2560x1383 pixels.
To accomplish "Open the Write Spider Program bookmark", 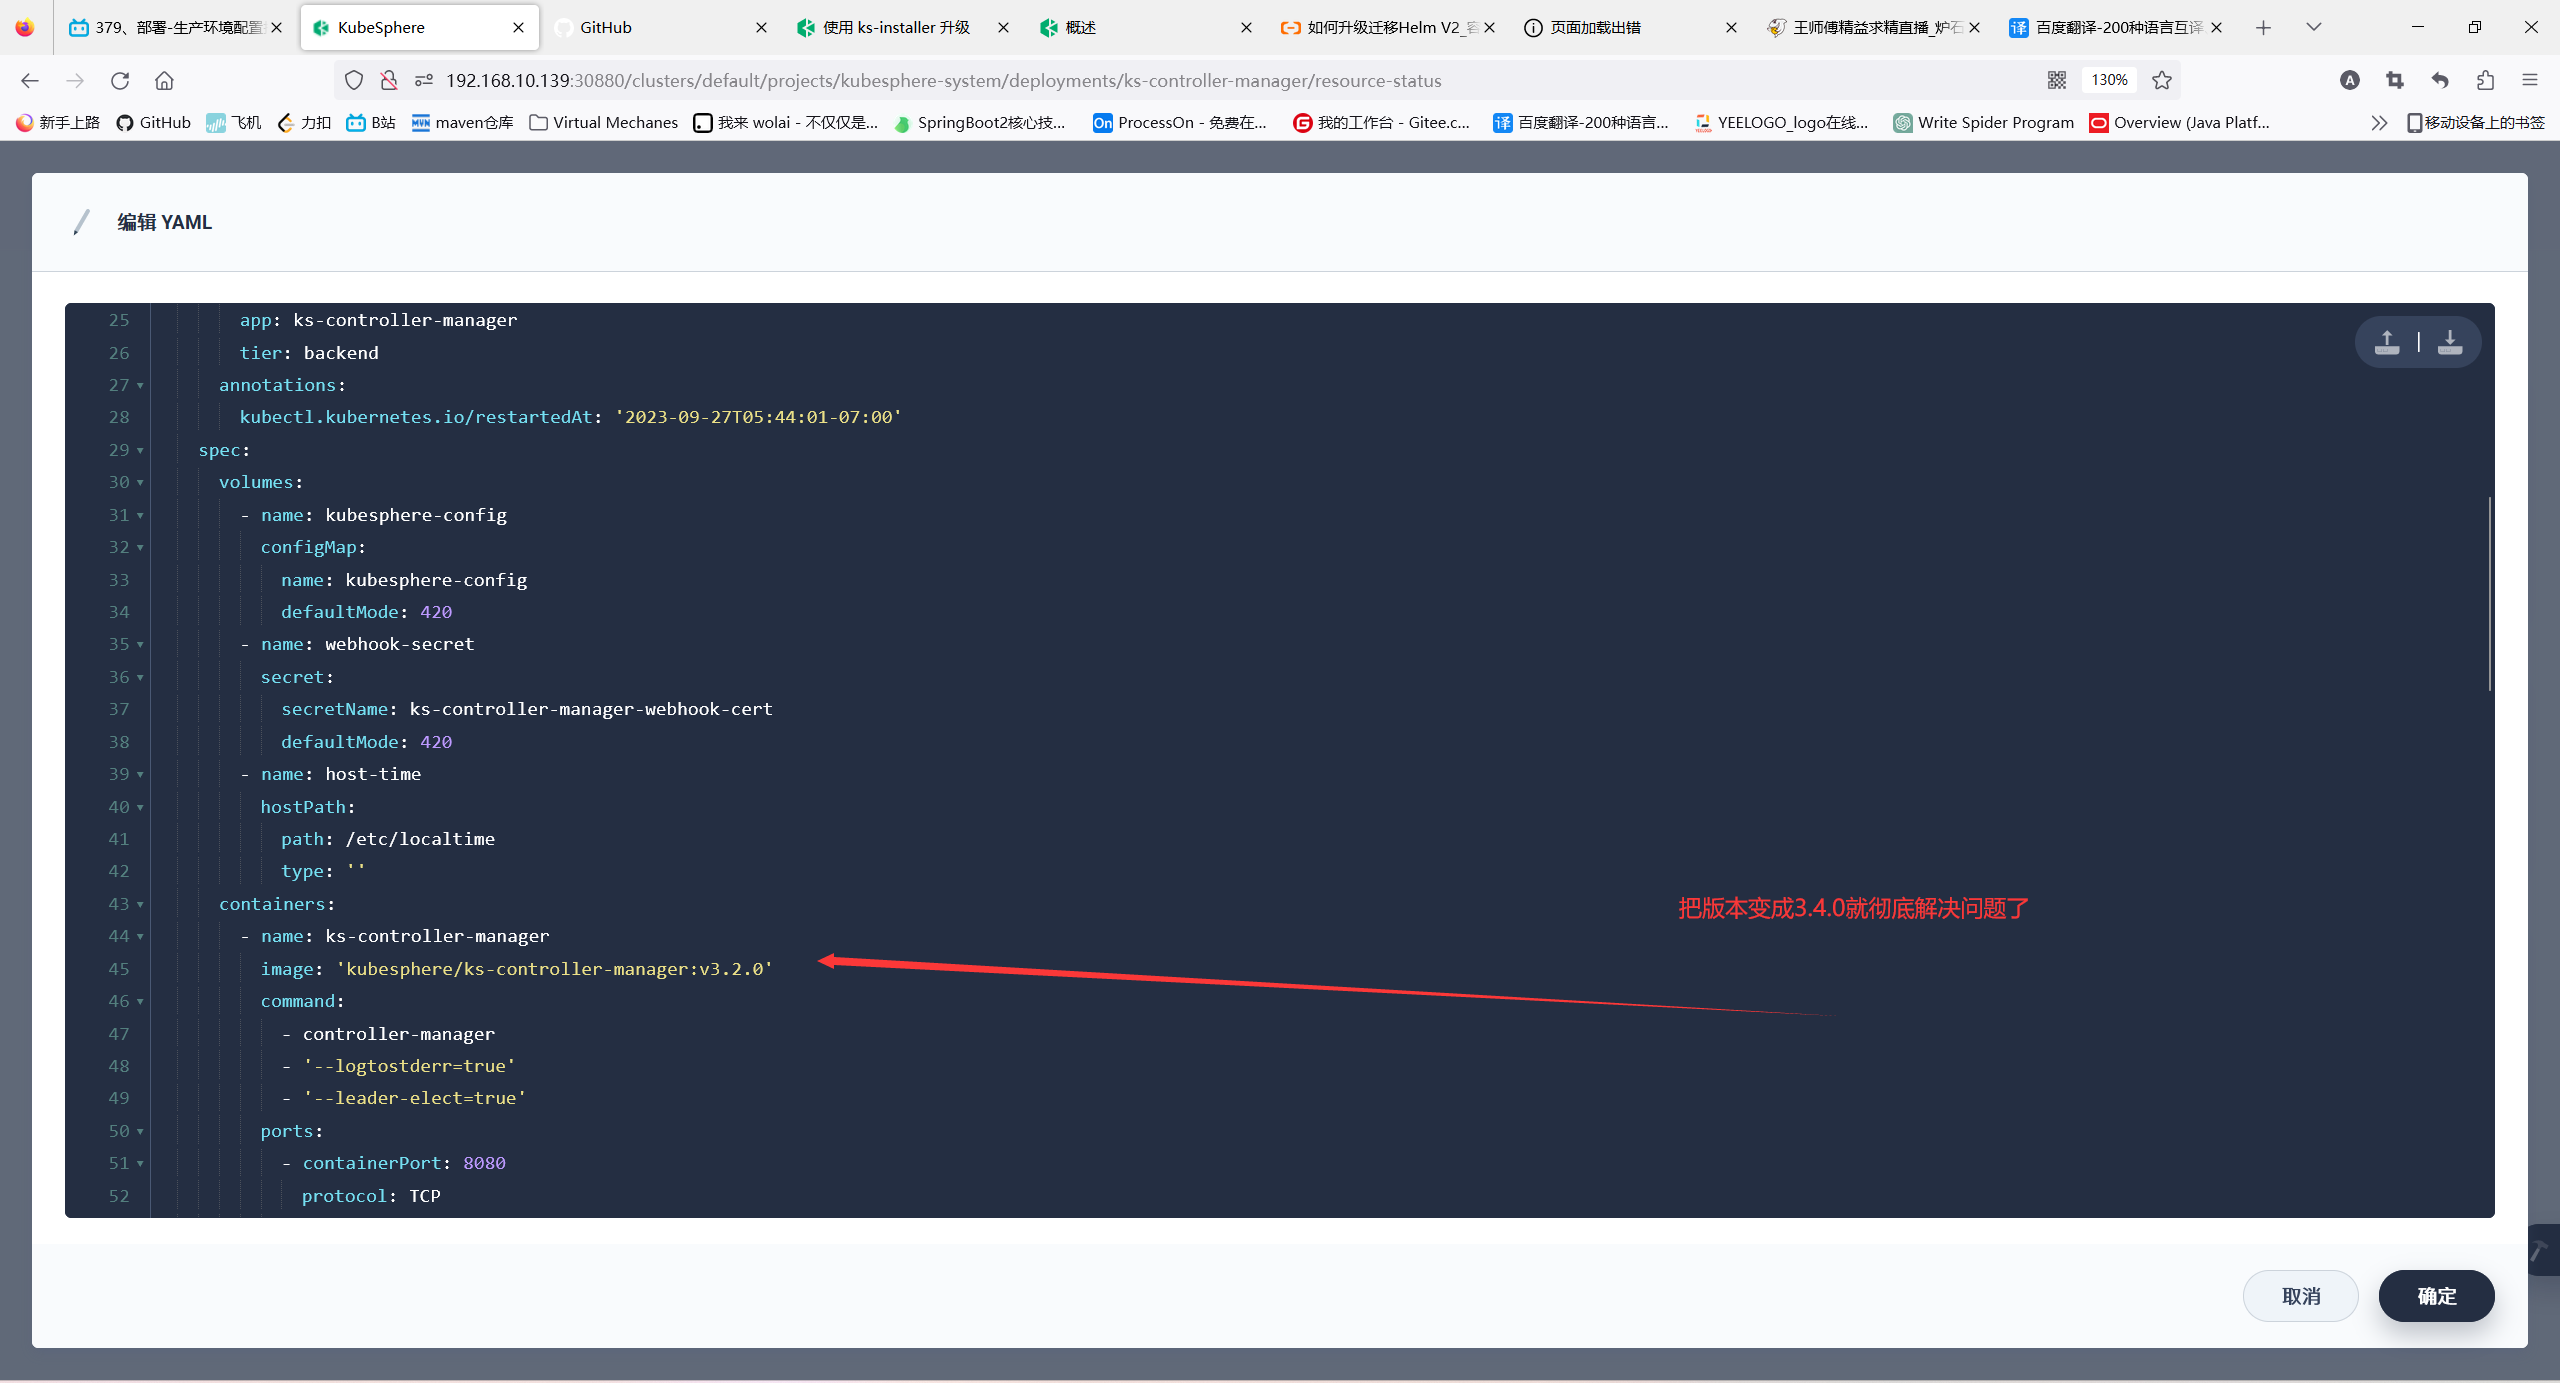I will click(1983, 122).
